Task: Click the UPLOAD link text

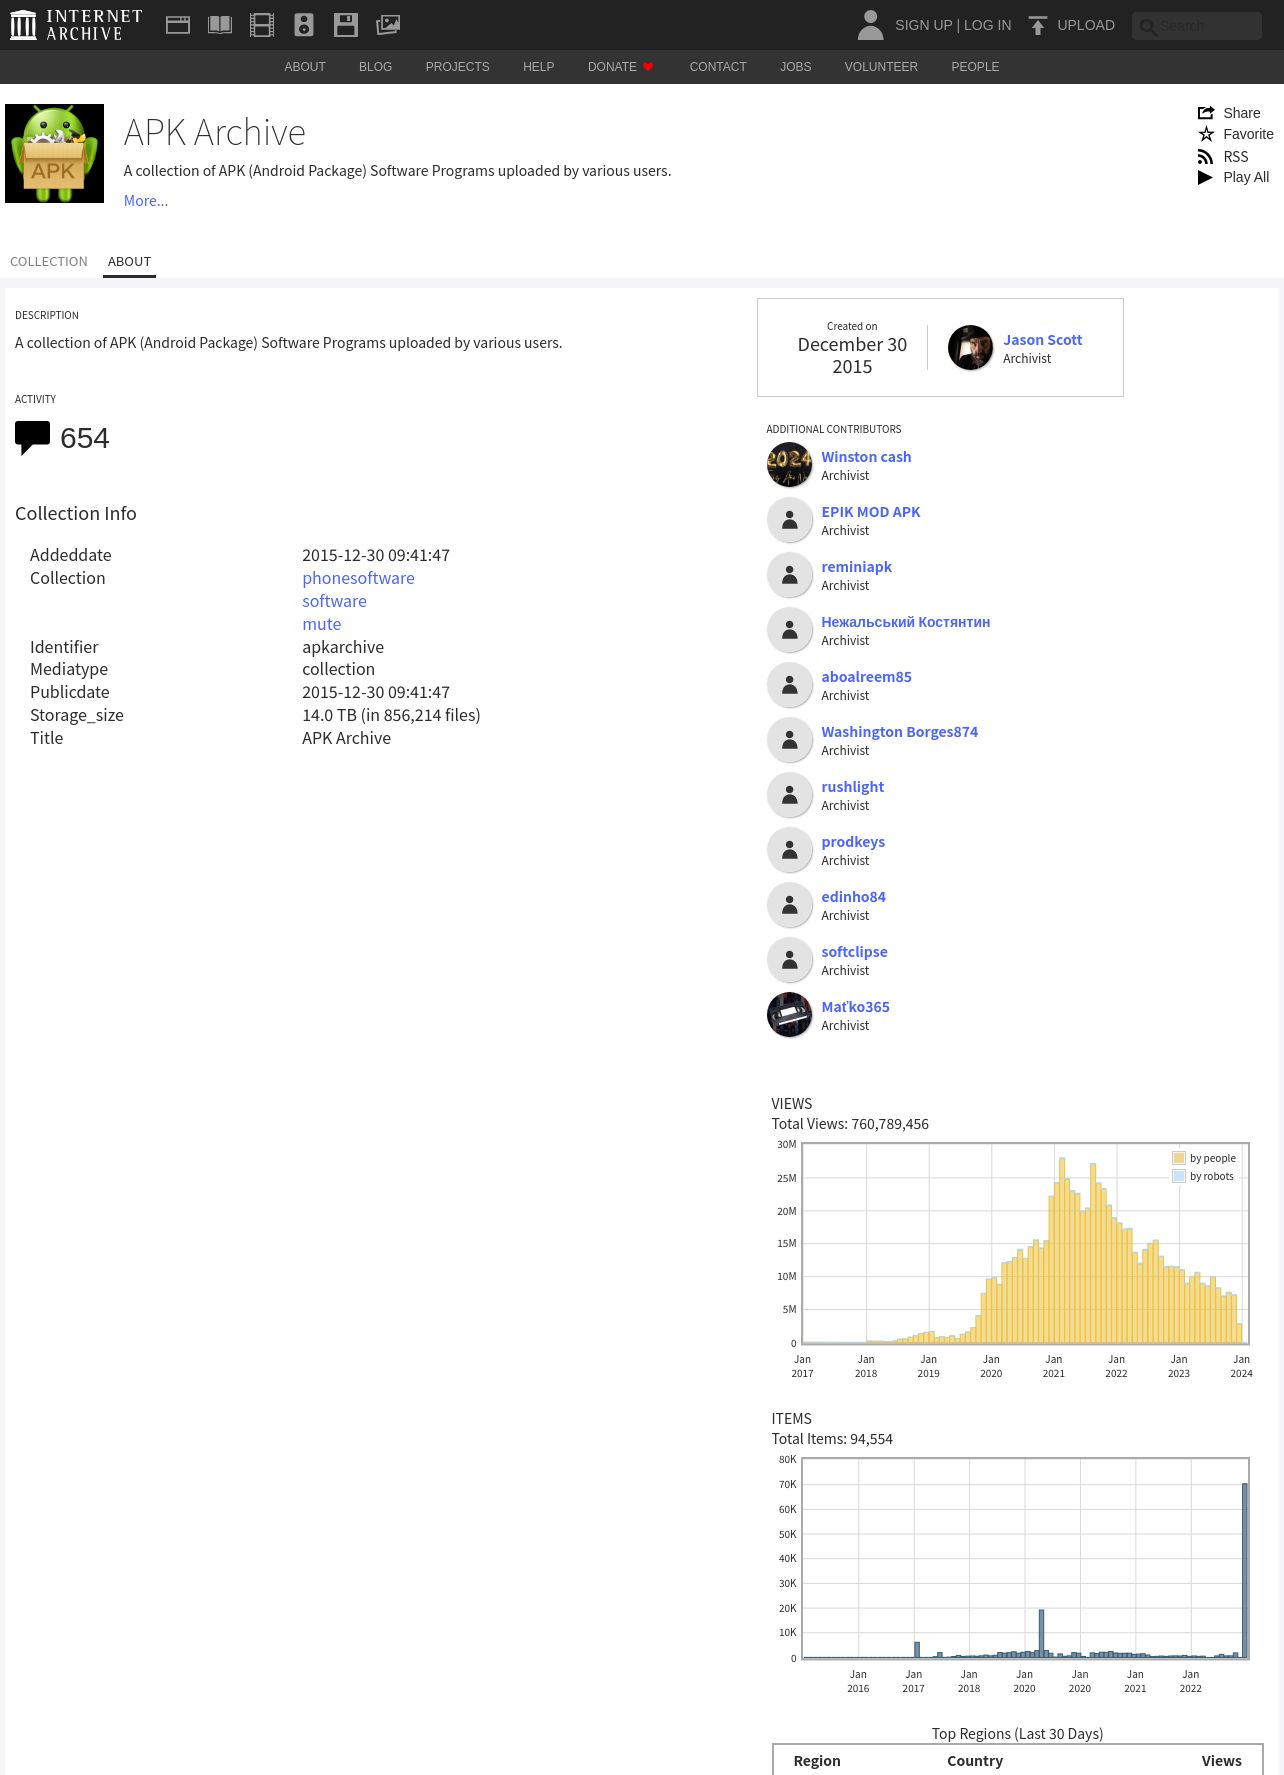Action: coord(1086,25)
